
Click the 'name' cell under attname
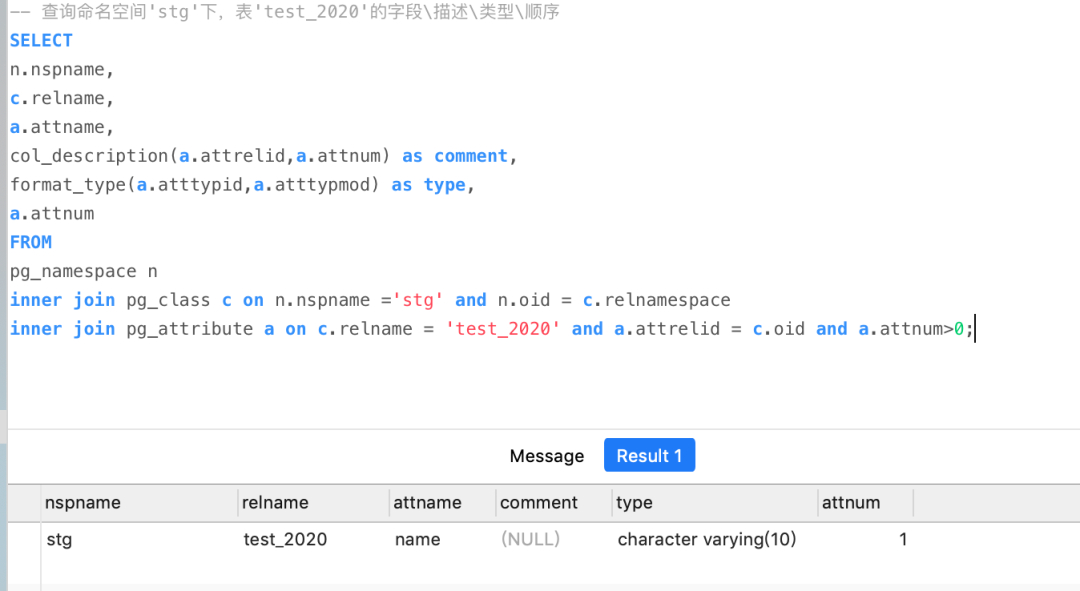442,539
